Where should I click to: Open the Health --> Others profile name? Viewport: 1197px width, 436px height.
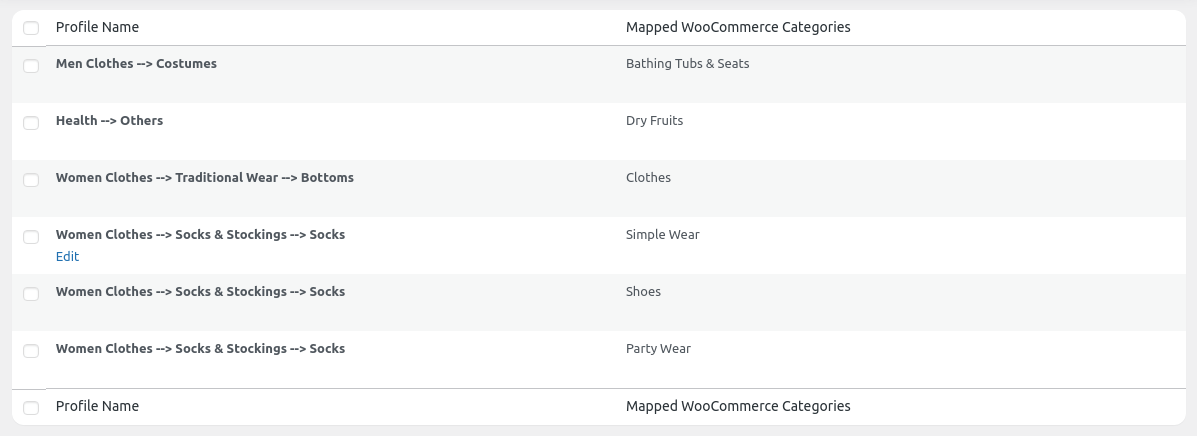point(109,121)
